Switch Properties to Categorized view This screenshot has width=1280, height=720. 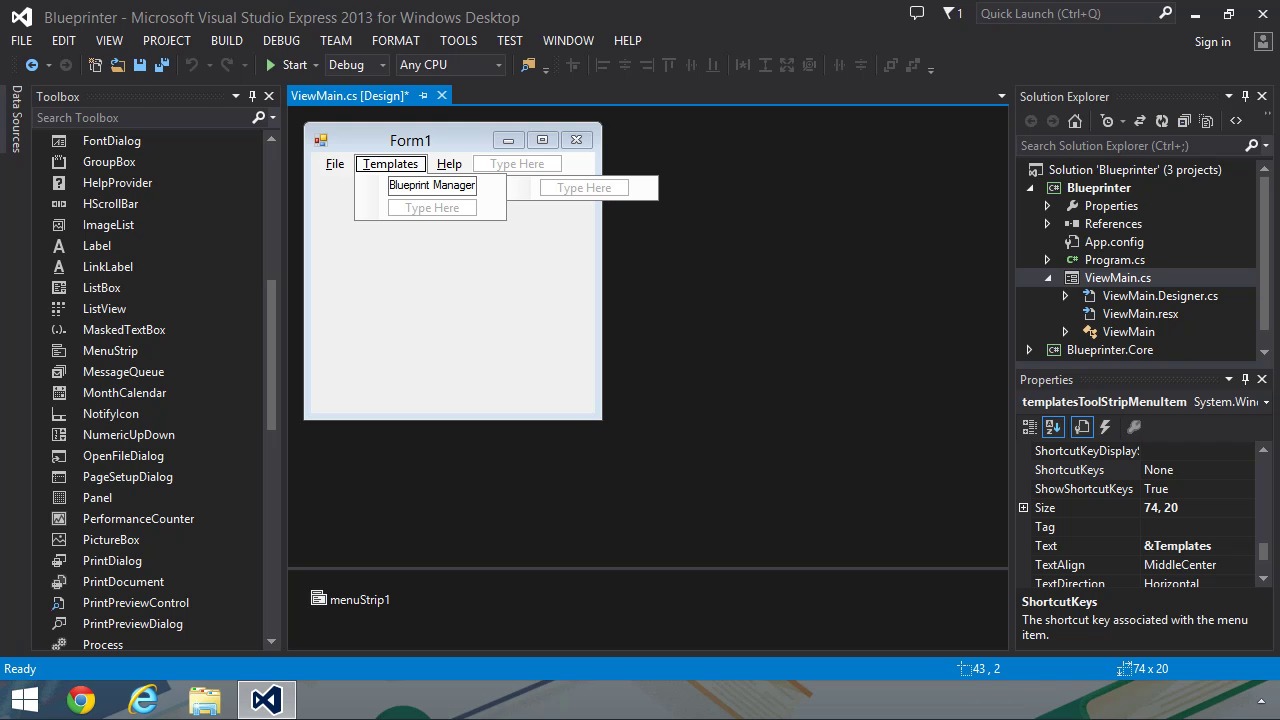click(1029, 427)
